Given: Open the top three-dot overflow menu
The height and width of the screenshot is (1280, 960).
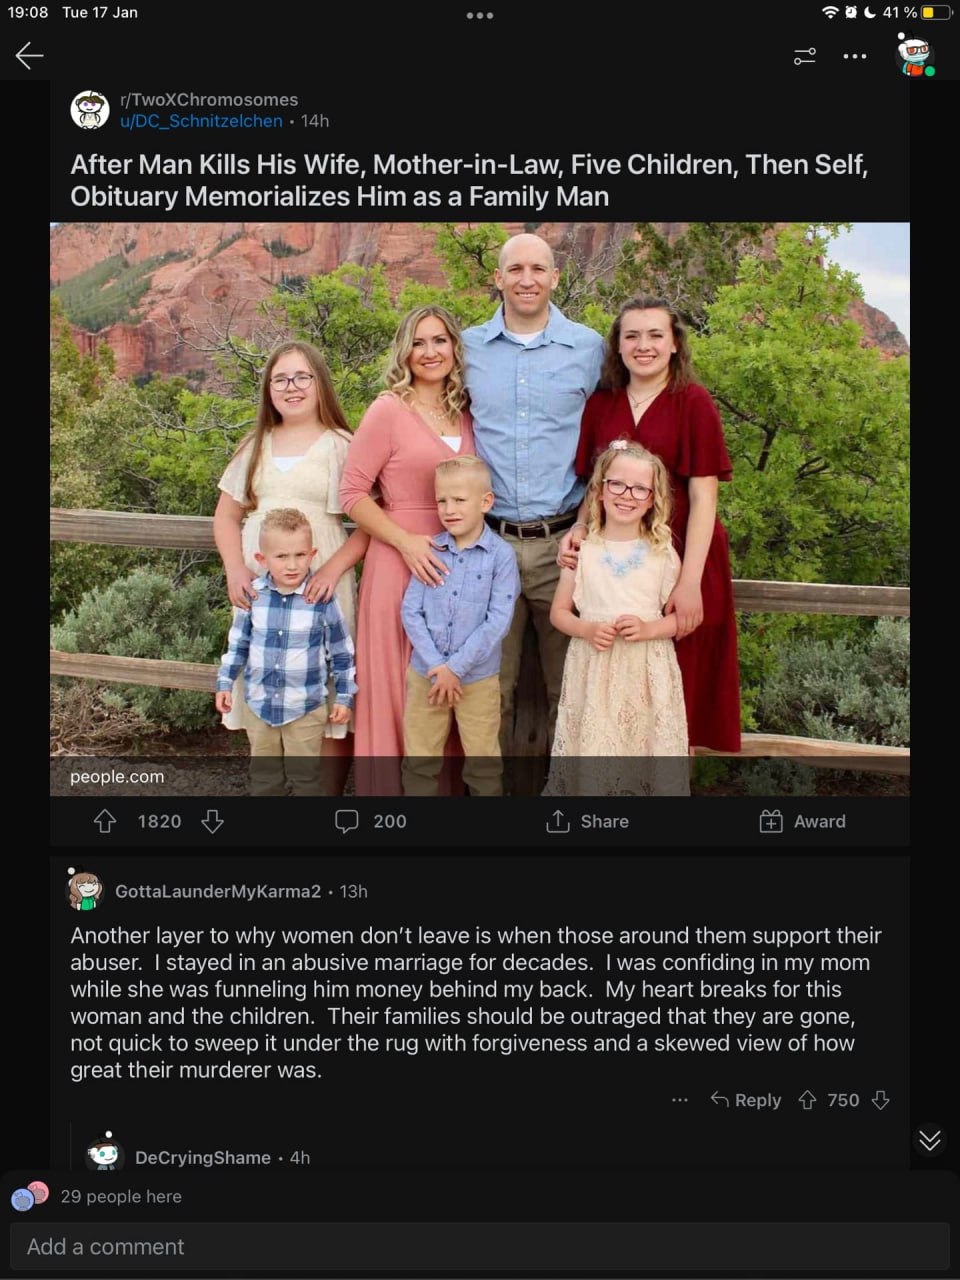Looking at the screenshot, I should pyautogui.click(x=855, y=56).
